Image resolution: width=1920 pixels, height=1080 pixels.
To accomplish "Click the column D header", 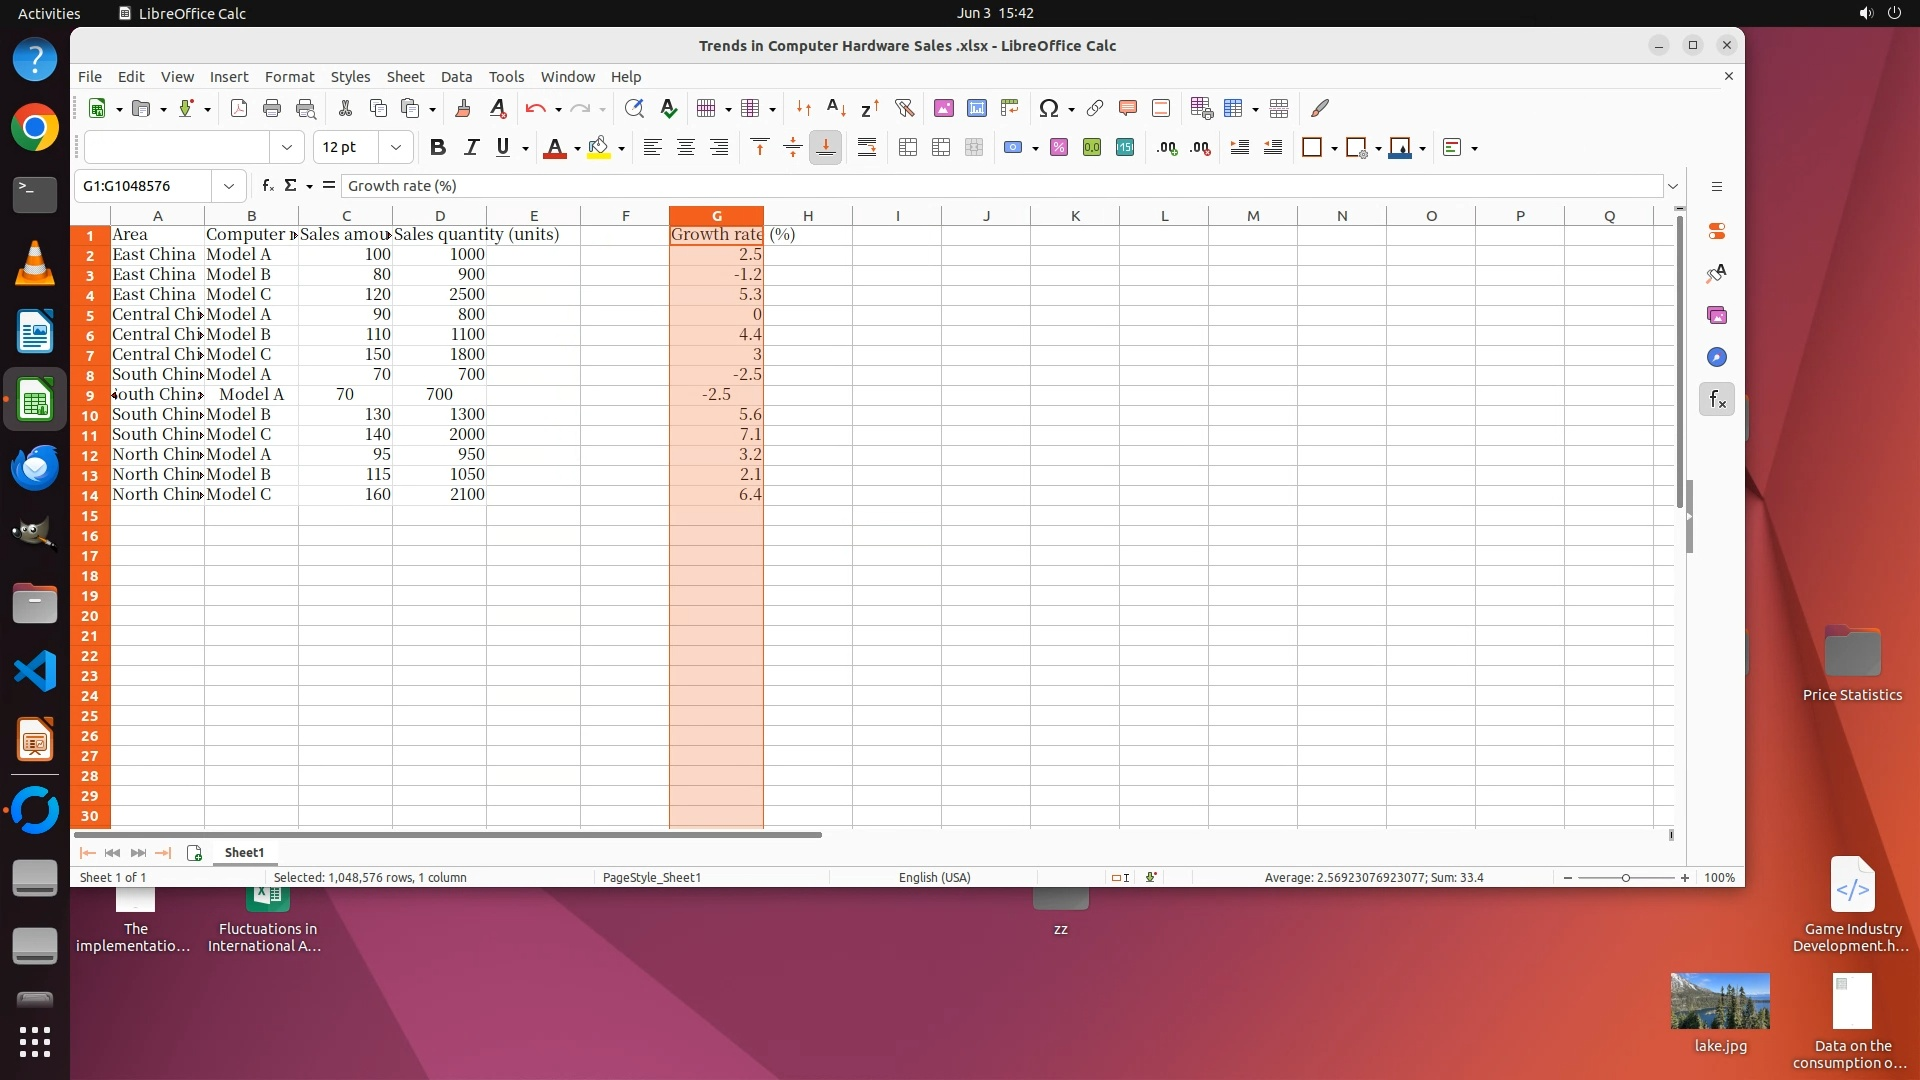I will pyautogui.click(x=440, y=216).
